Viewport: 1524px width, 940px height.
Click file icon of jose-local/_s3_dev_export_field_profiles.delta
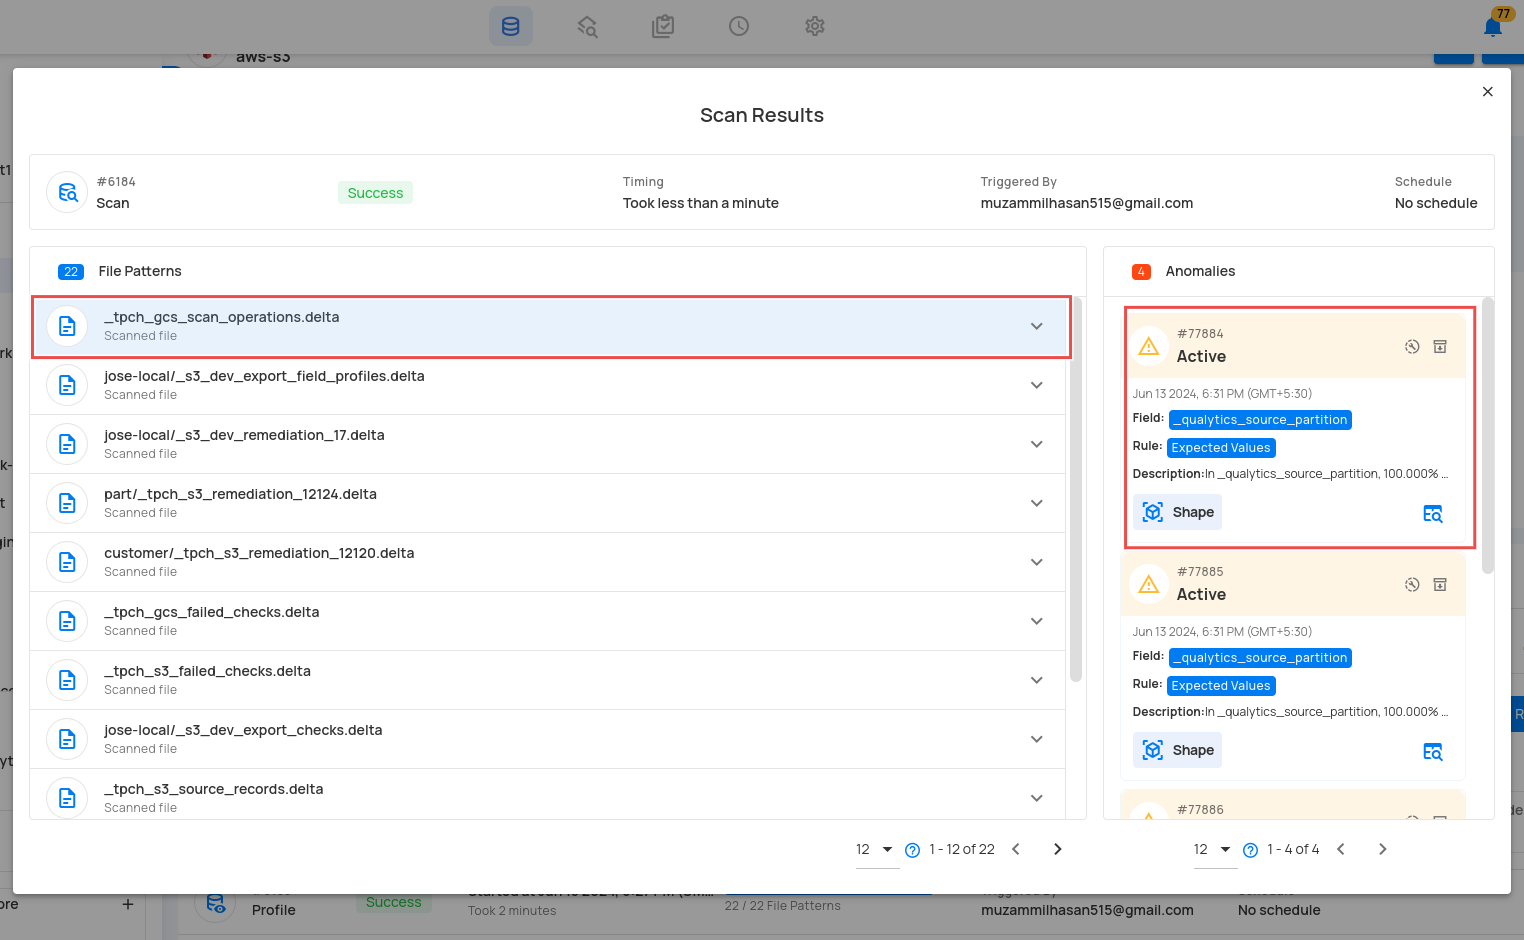pyautogui.click(x=67, y=385)
